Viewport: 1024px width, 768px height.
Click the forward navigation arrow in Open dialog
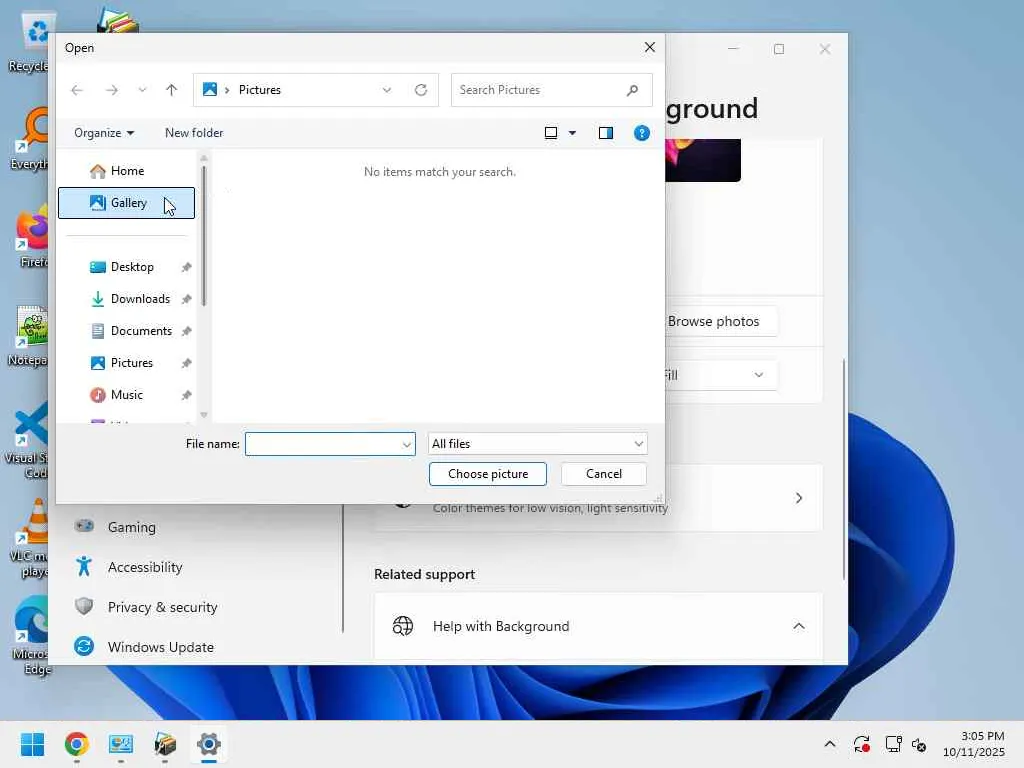(112, 90)
